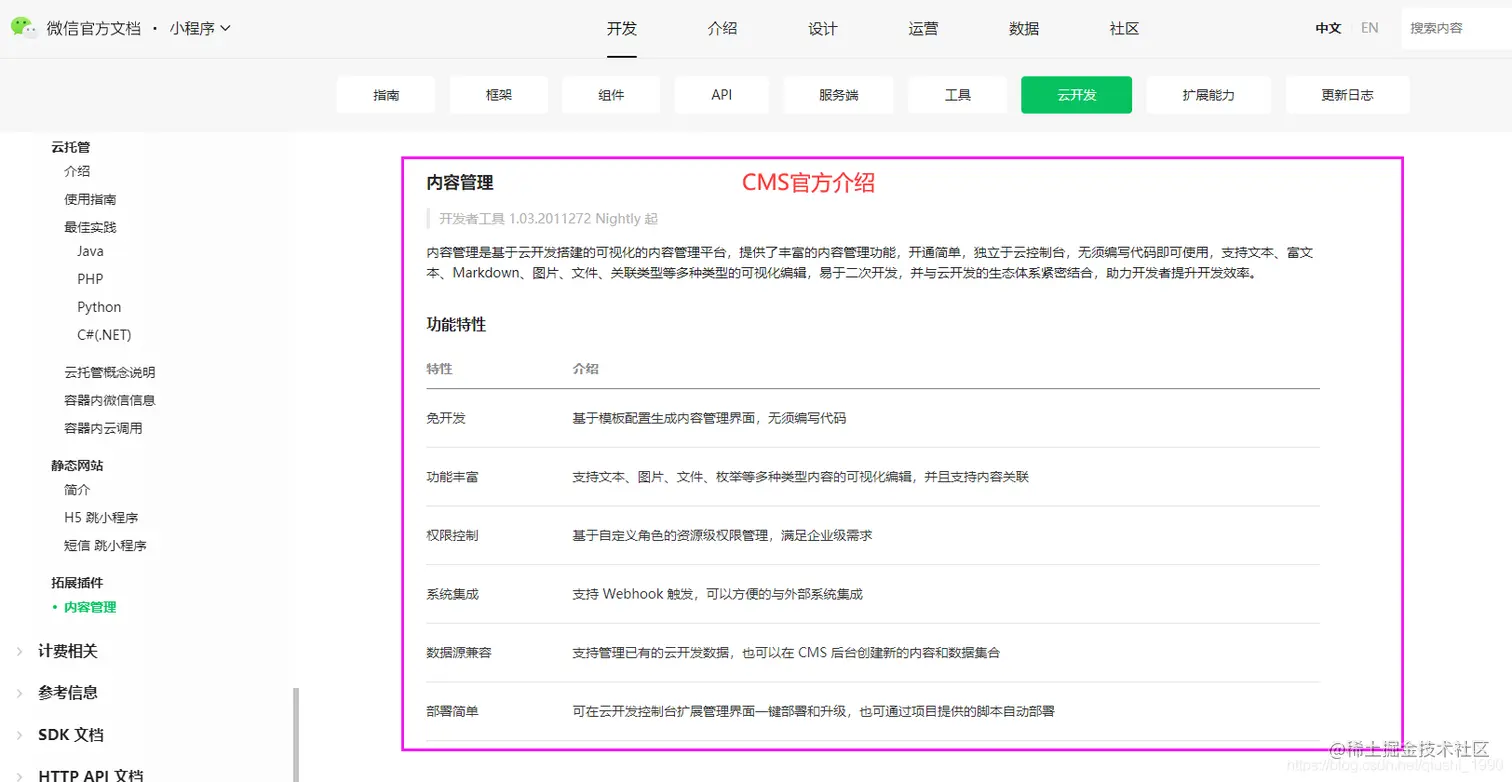Click the 免开发 table row label
The image size is (1512, 782).
[446, 418]
